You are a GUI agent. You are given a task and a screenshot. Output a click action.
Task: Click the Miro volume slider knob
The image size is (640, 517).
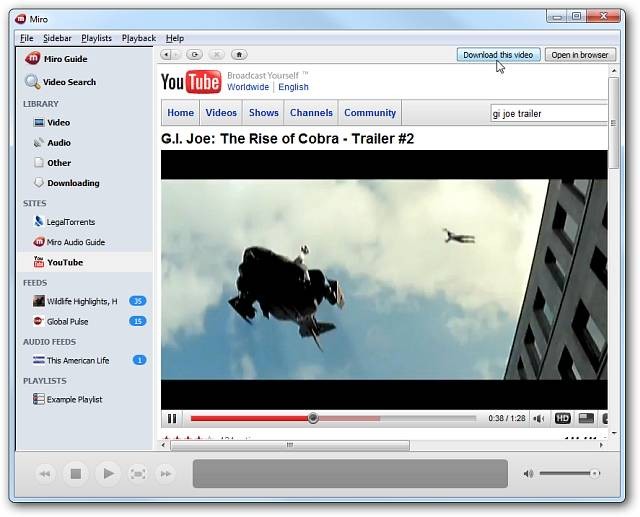595,473
